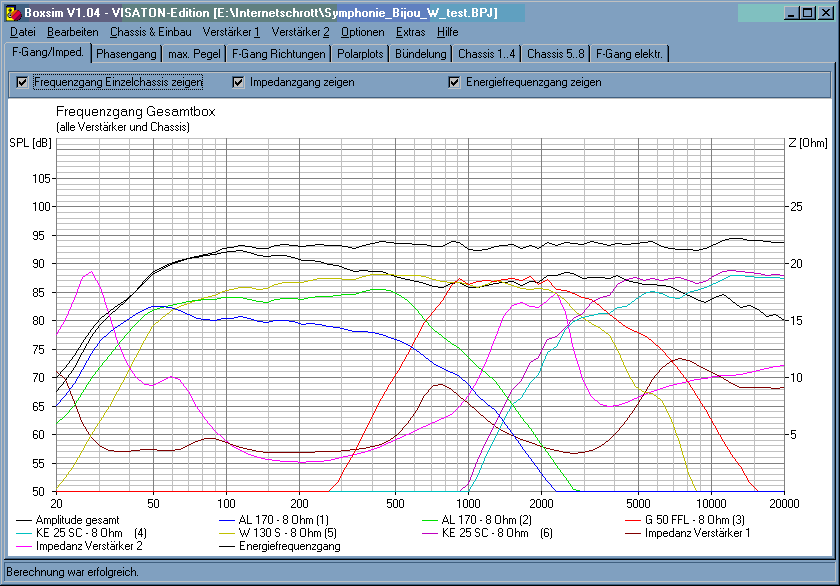
Task: Click the Boxsim application icon in title bar
Action: point(13,13)
